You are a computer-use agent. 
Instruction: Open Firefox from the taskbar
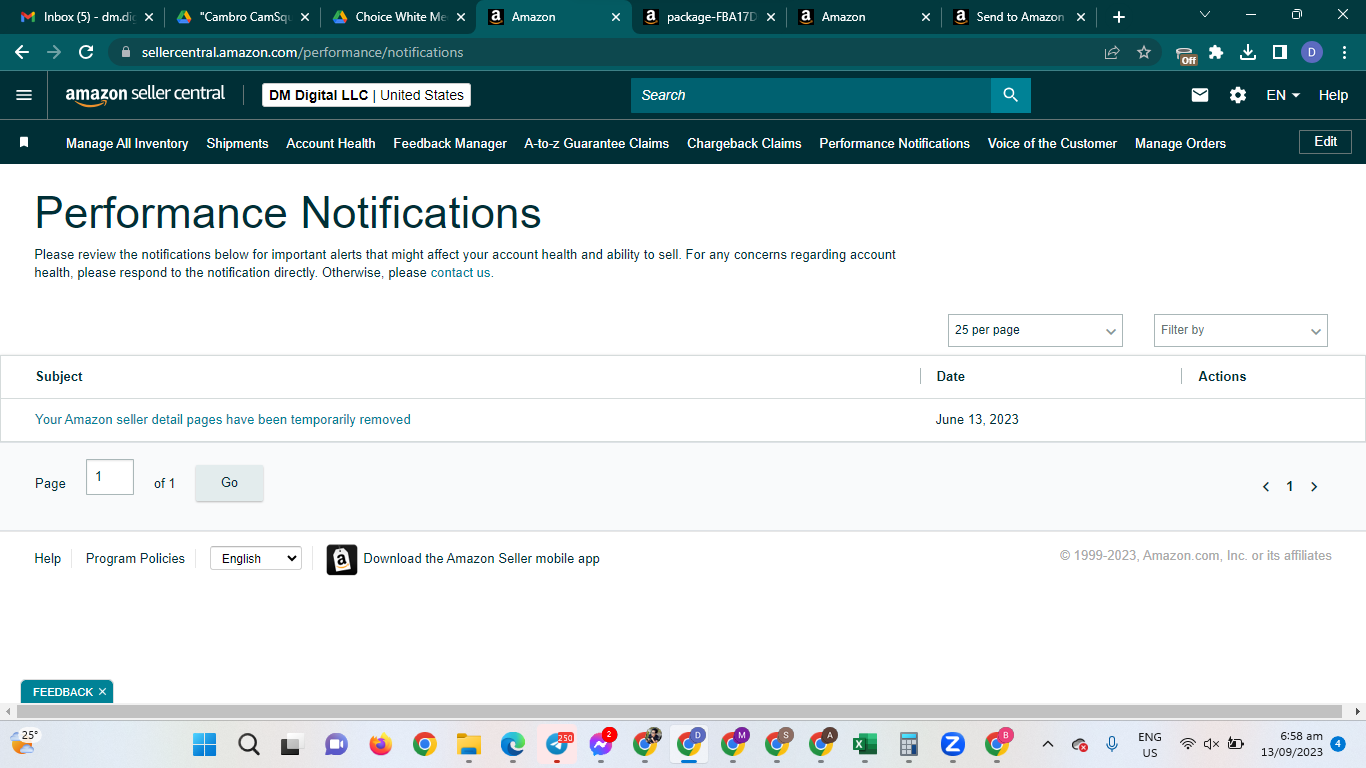pos(380,744)
